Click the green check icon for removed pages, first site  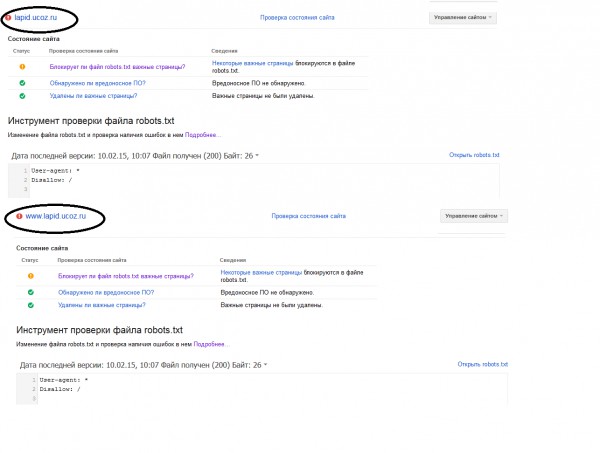pos(22,96)
